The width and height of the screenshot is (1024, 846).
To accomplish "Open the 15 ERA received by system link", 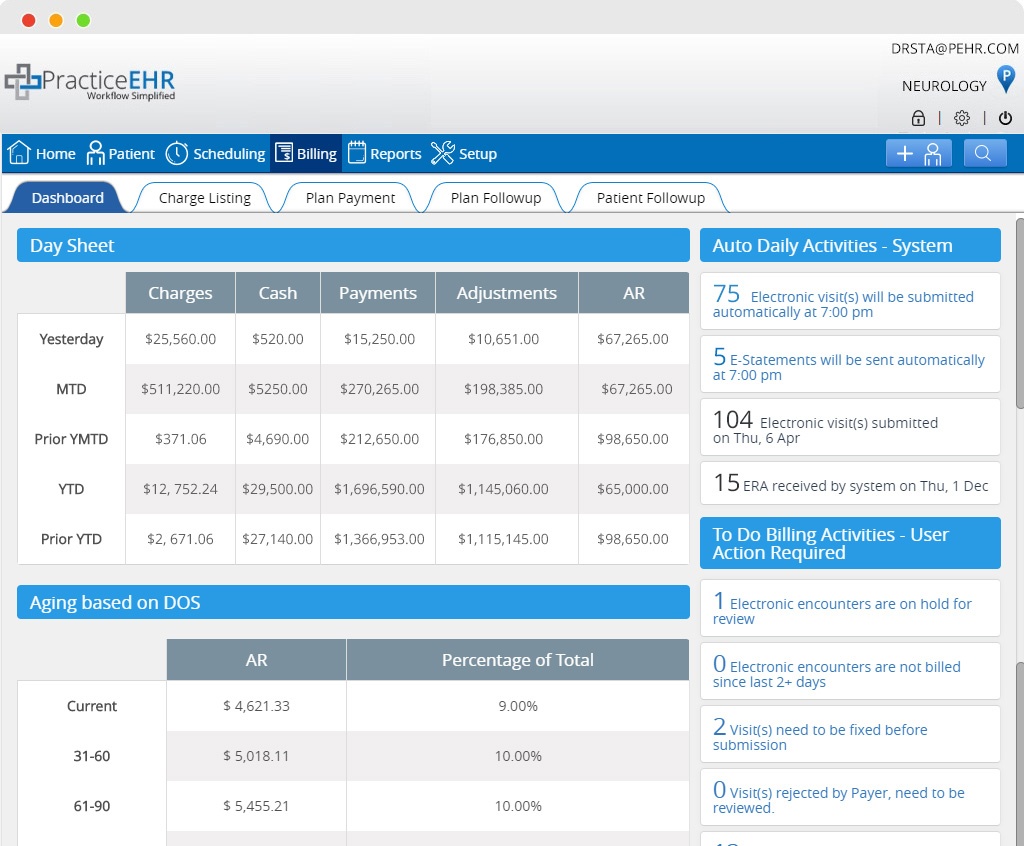I will tap(850, 484).
